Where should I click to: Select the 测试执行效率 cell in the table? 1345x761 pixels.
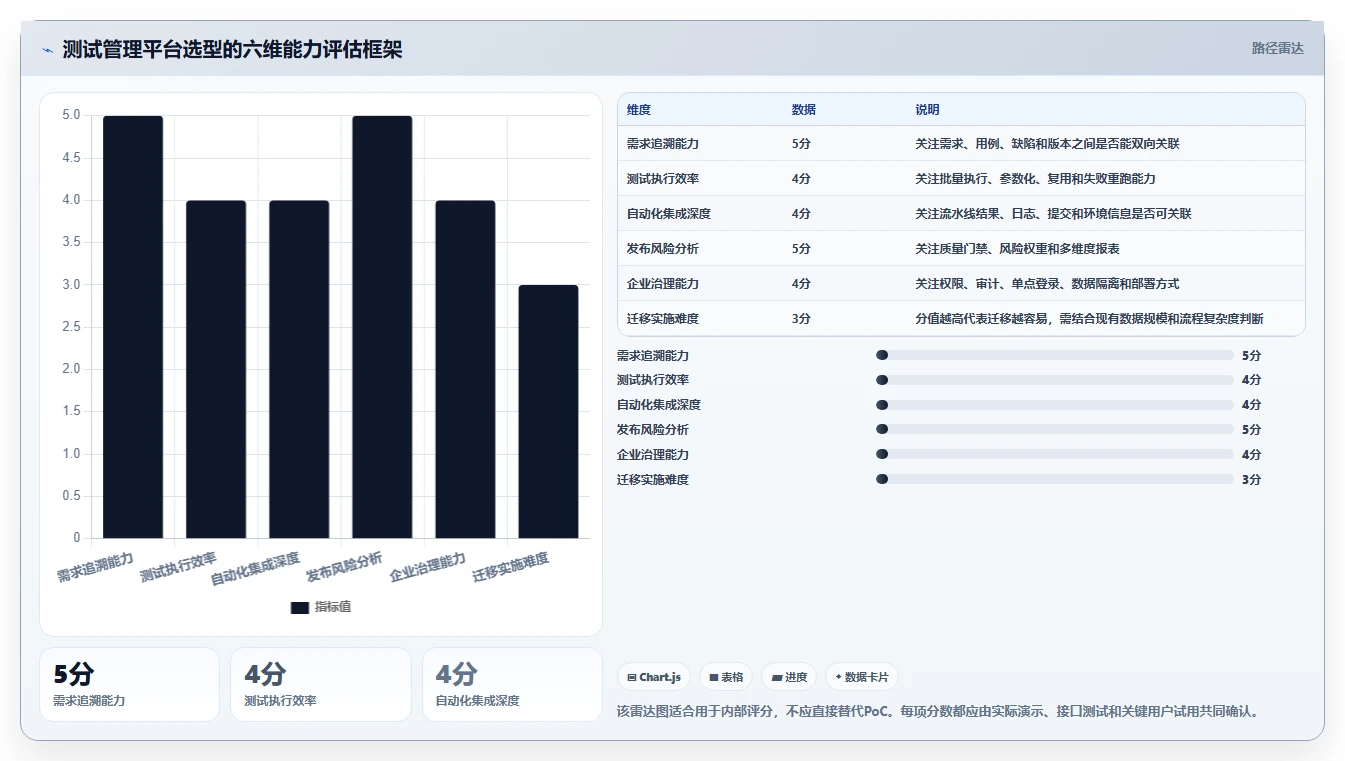pos(663,179)
